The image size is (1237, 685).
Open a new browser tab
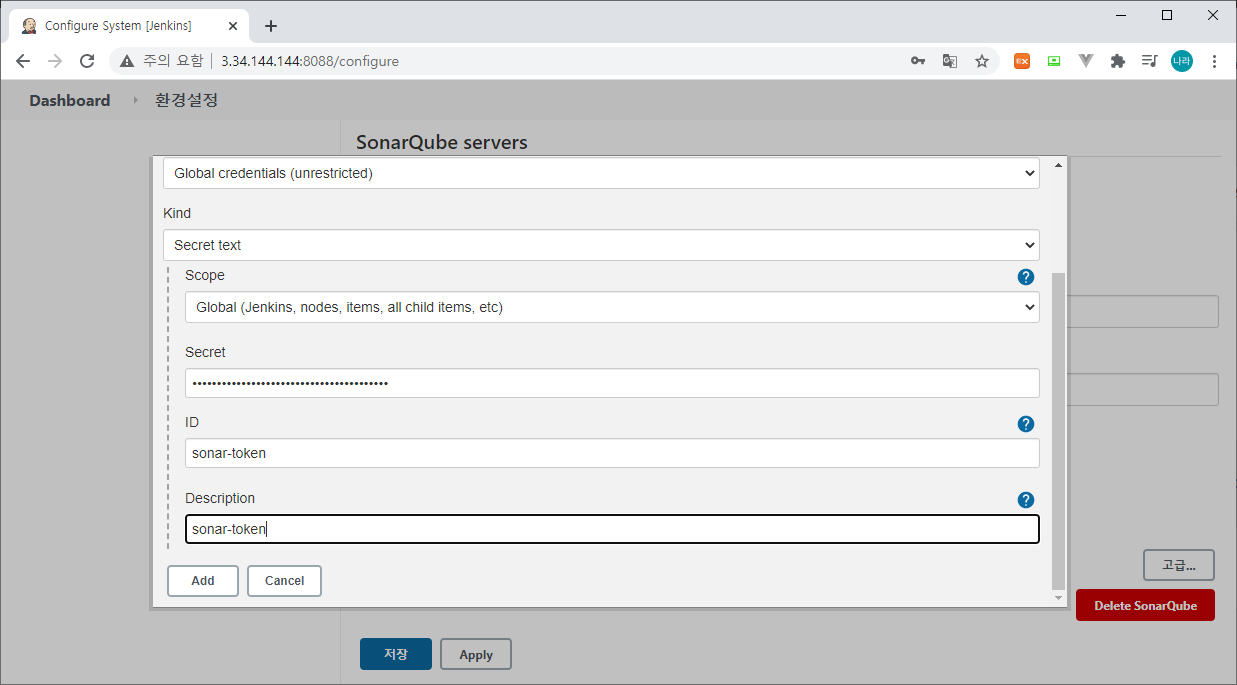(x=270, y=26)
